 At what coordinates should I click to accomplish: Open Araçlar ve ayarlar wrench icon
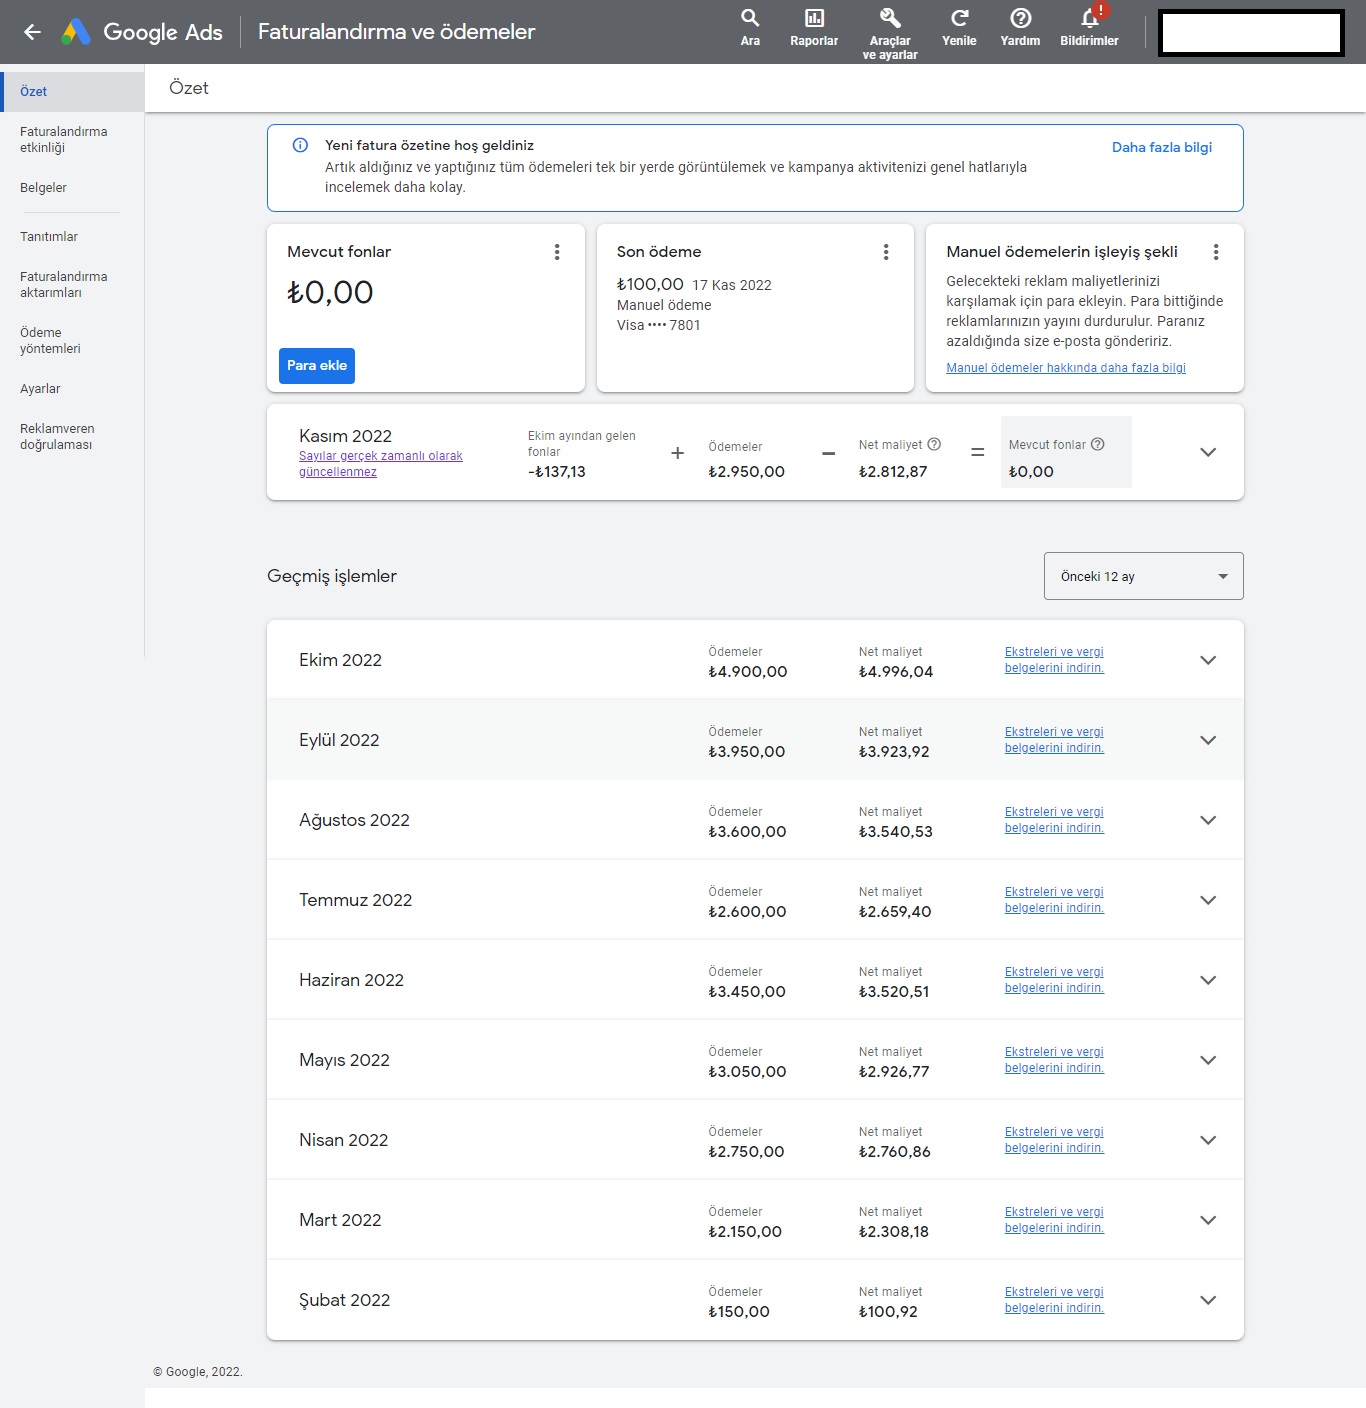(890, 34)
